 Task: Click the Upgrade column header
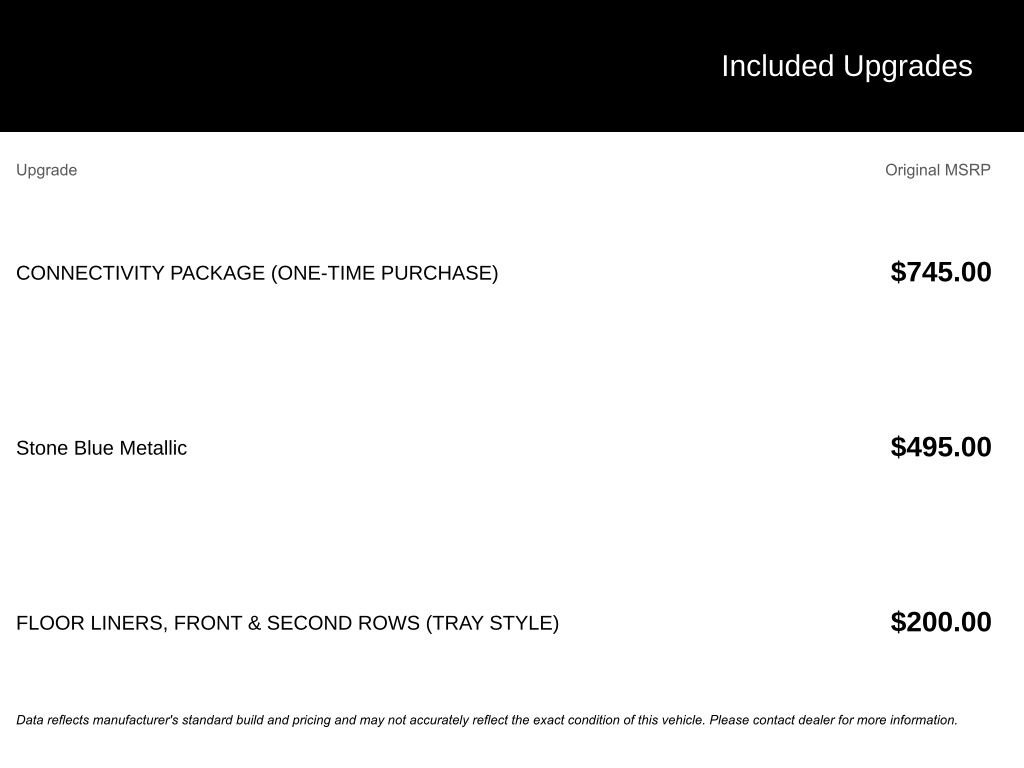[x=46, y=170]
